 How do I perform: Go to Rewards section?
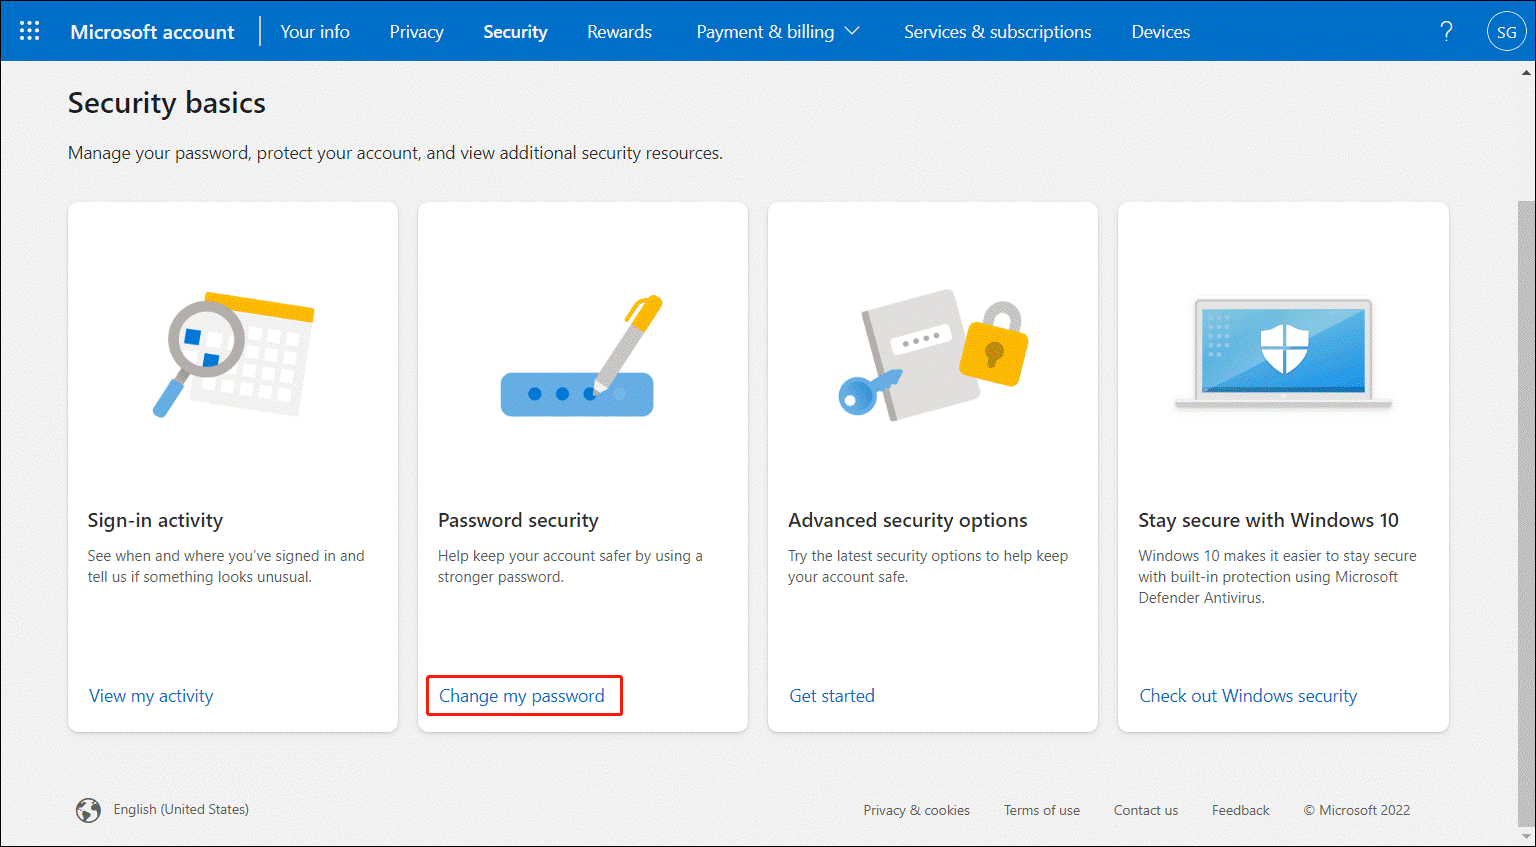tap(619, 31)
